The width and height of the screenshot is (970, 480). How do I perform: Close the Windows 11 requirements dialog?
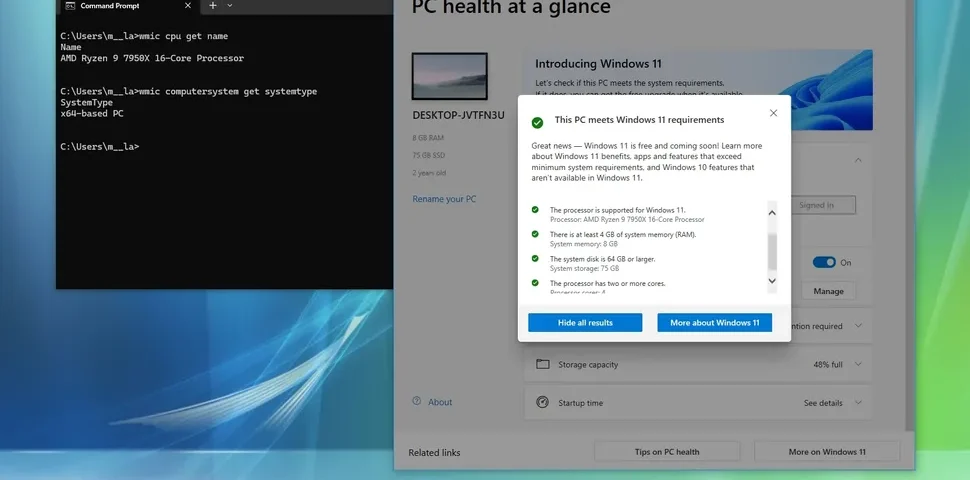tap(773, 113)
